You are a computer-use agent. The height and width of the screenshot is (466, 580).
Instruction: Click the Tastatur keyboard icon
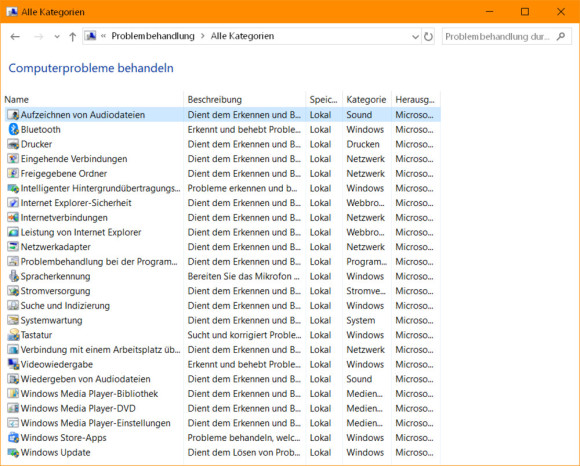(x=13, y=335)
